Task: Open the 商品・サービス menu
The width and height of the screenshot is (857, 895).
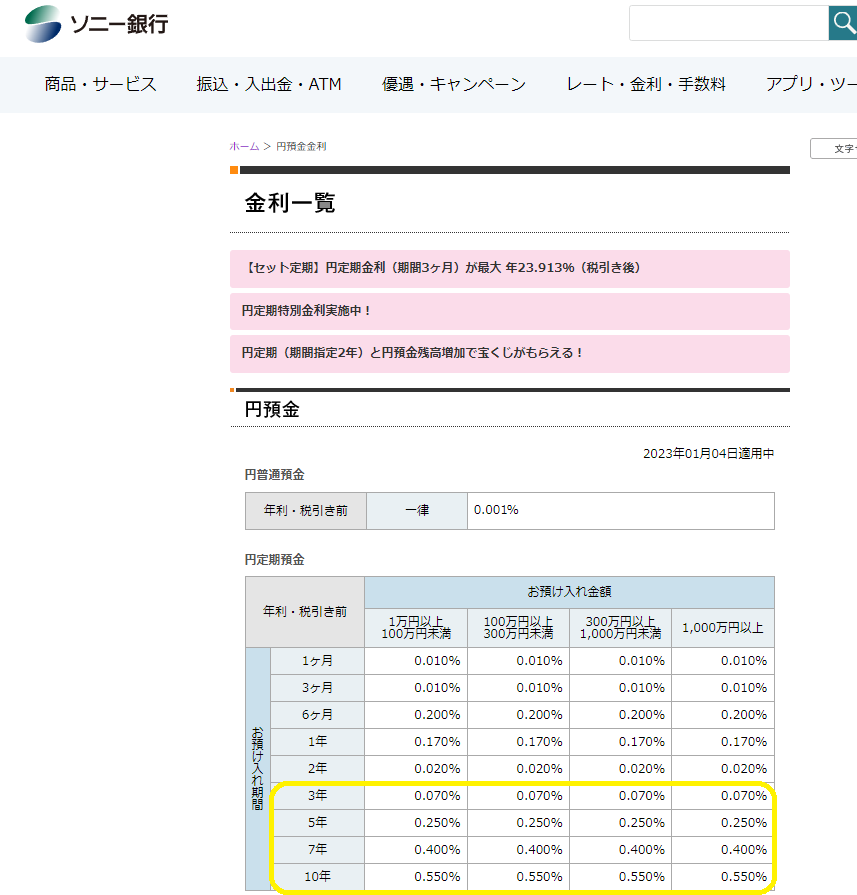Action: pos(100,84)
